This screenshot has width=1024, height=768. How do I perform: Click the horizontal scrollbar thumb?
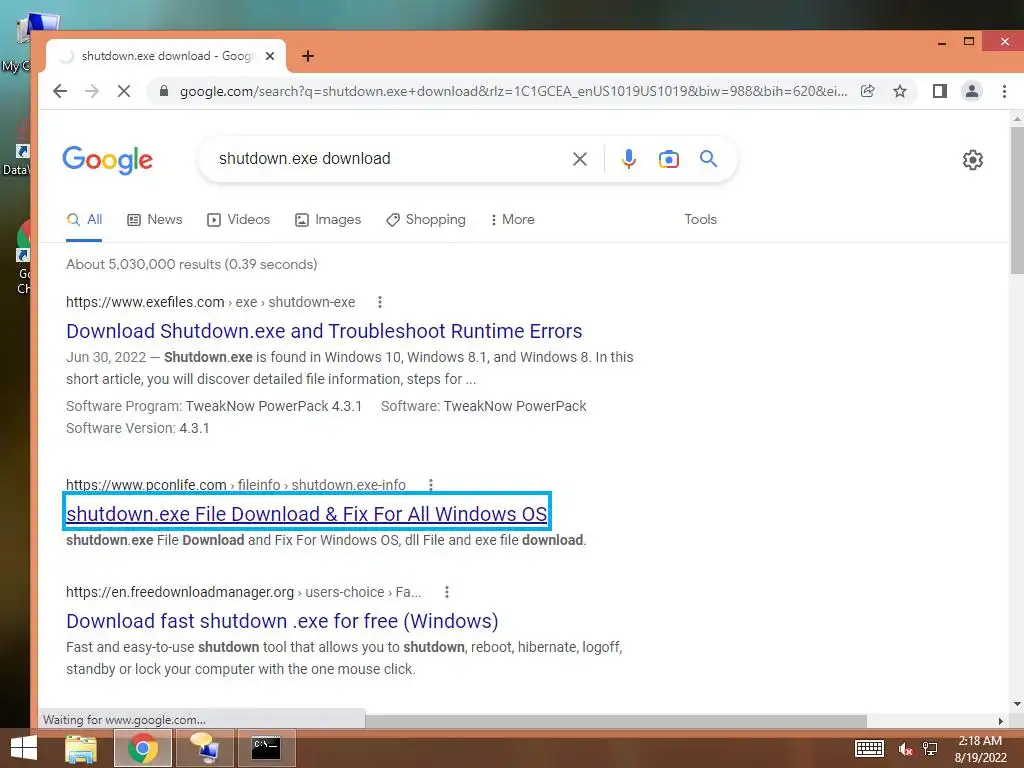pyautogui.click(x=616, y=720)
